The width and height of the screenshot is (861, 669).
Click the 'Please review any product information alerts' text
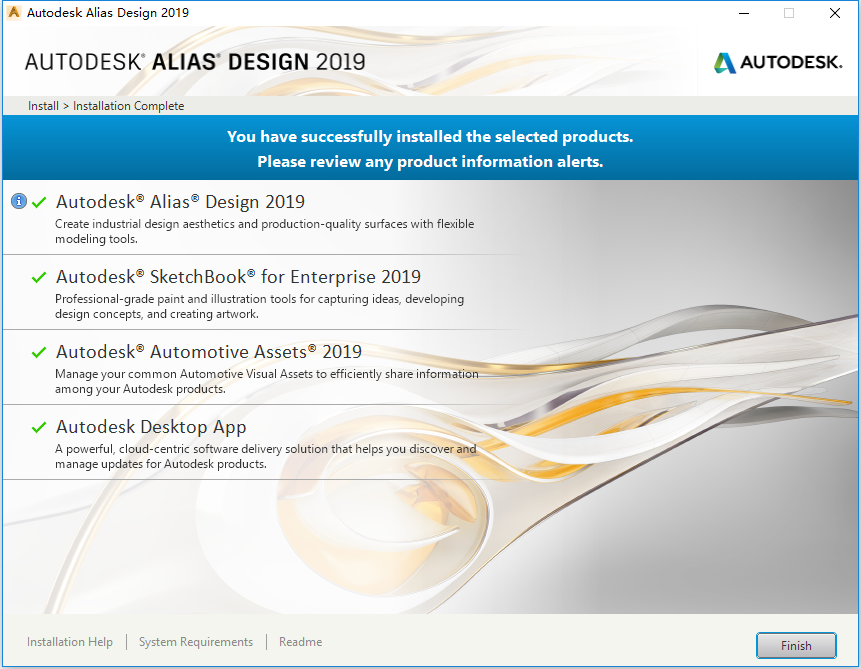[430, 161]
